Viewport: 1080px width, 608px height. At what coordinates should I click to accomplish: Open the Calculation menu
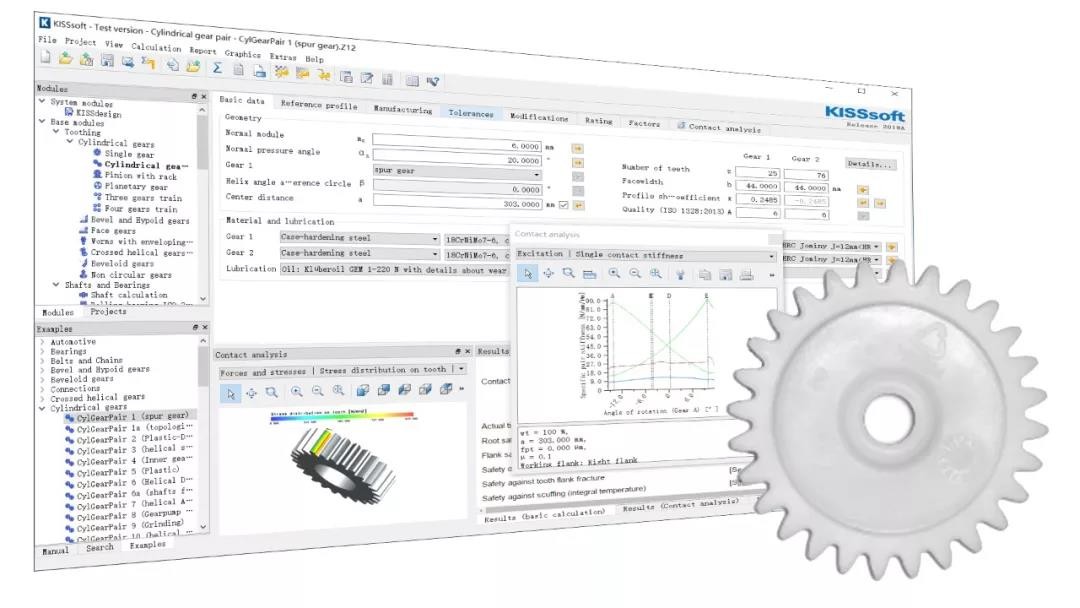pyautogui.click(x=156, y=48)
